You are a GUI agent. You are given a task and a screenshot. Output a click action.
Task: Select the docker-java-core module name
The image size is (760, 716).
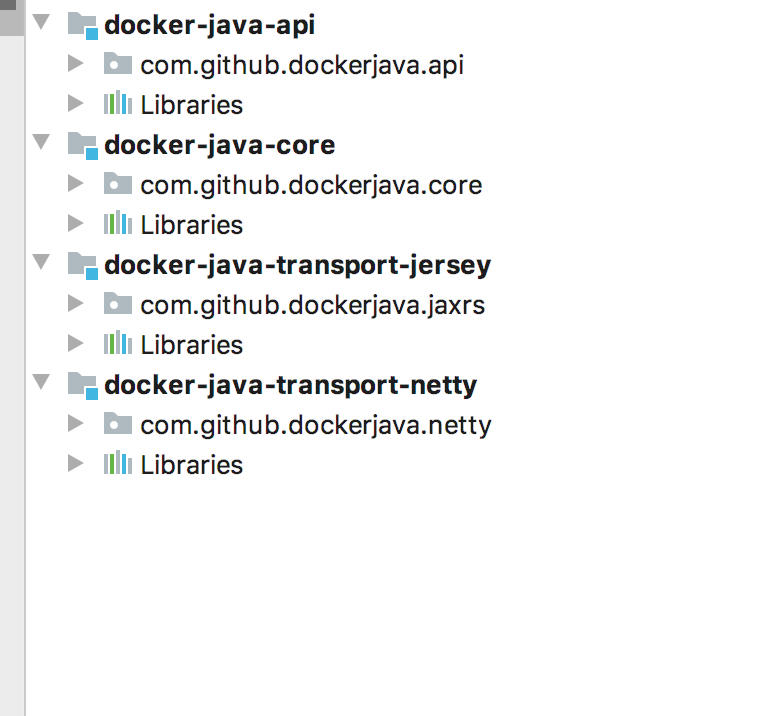[220, 145]
